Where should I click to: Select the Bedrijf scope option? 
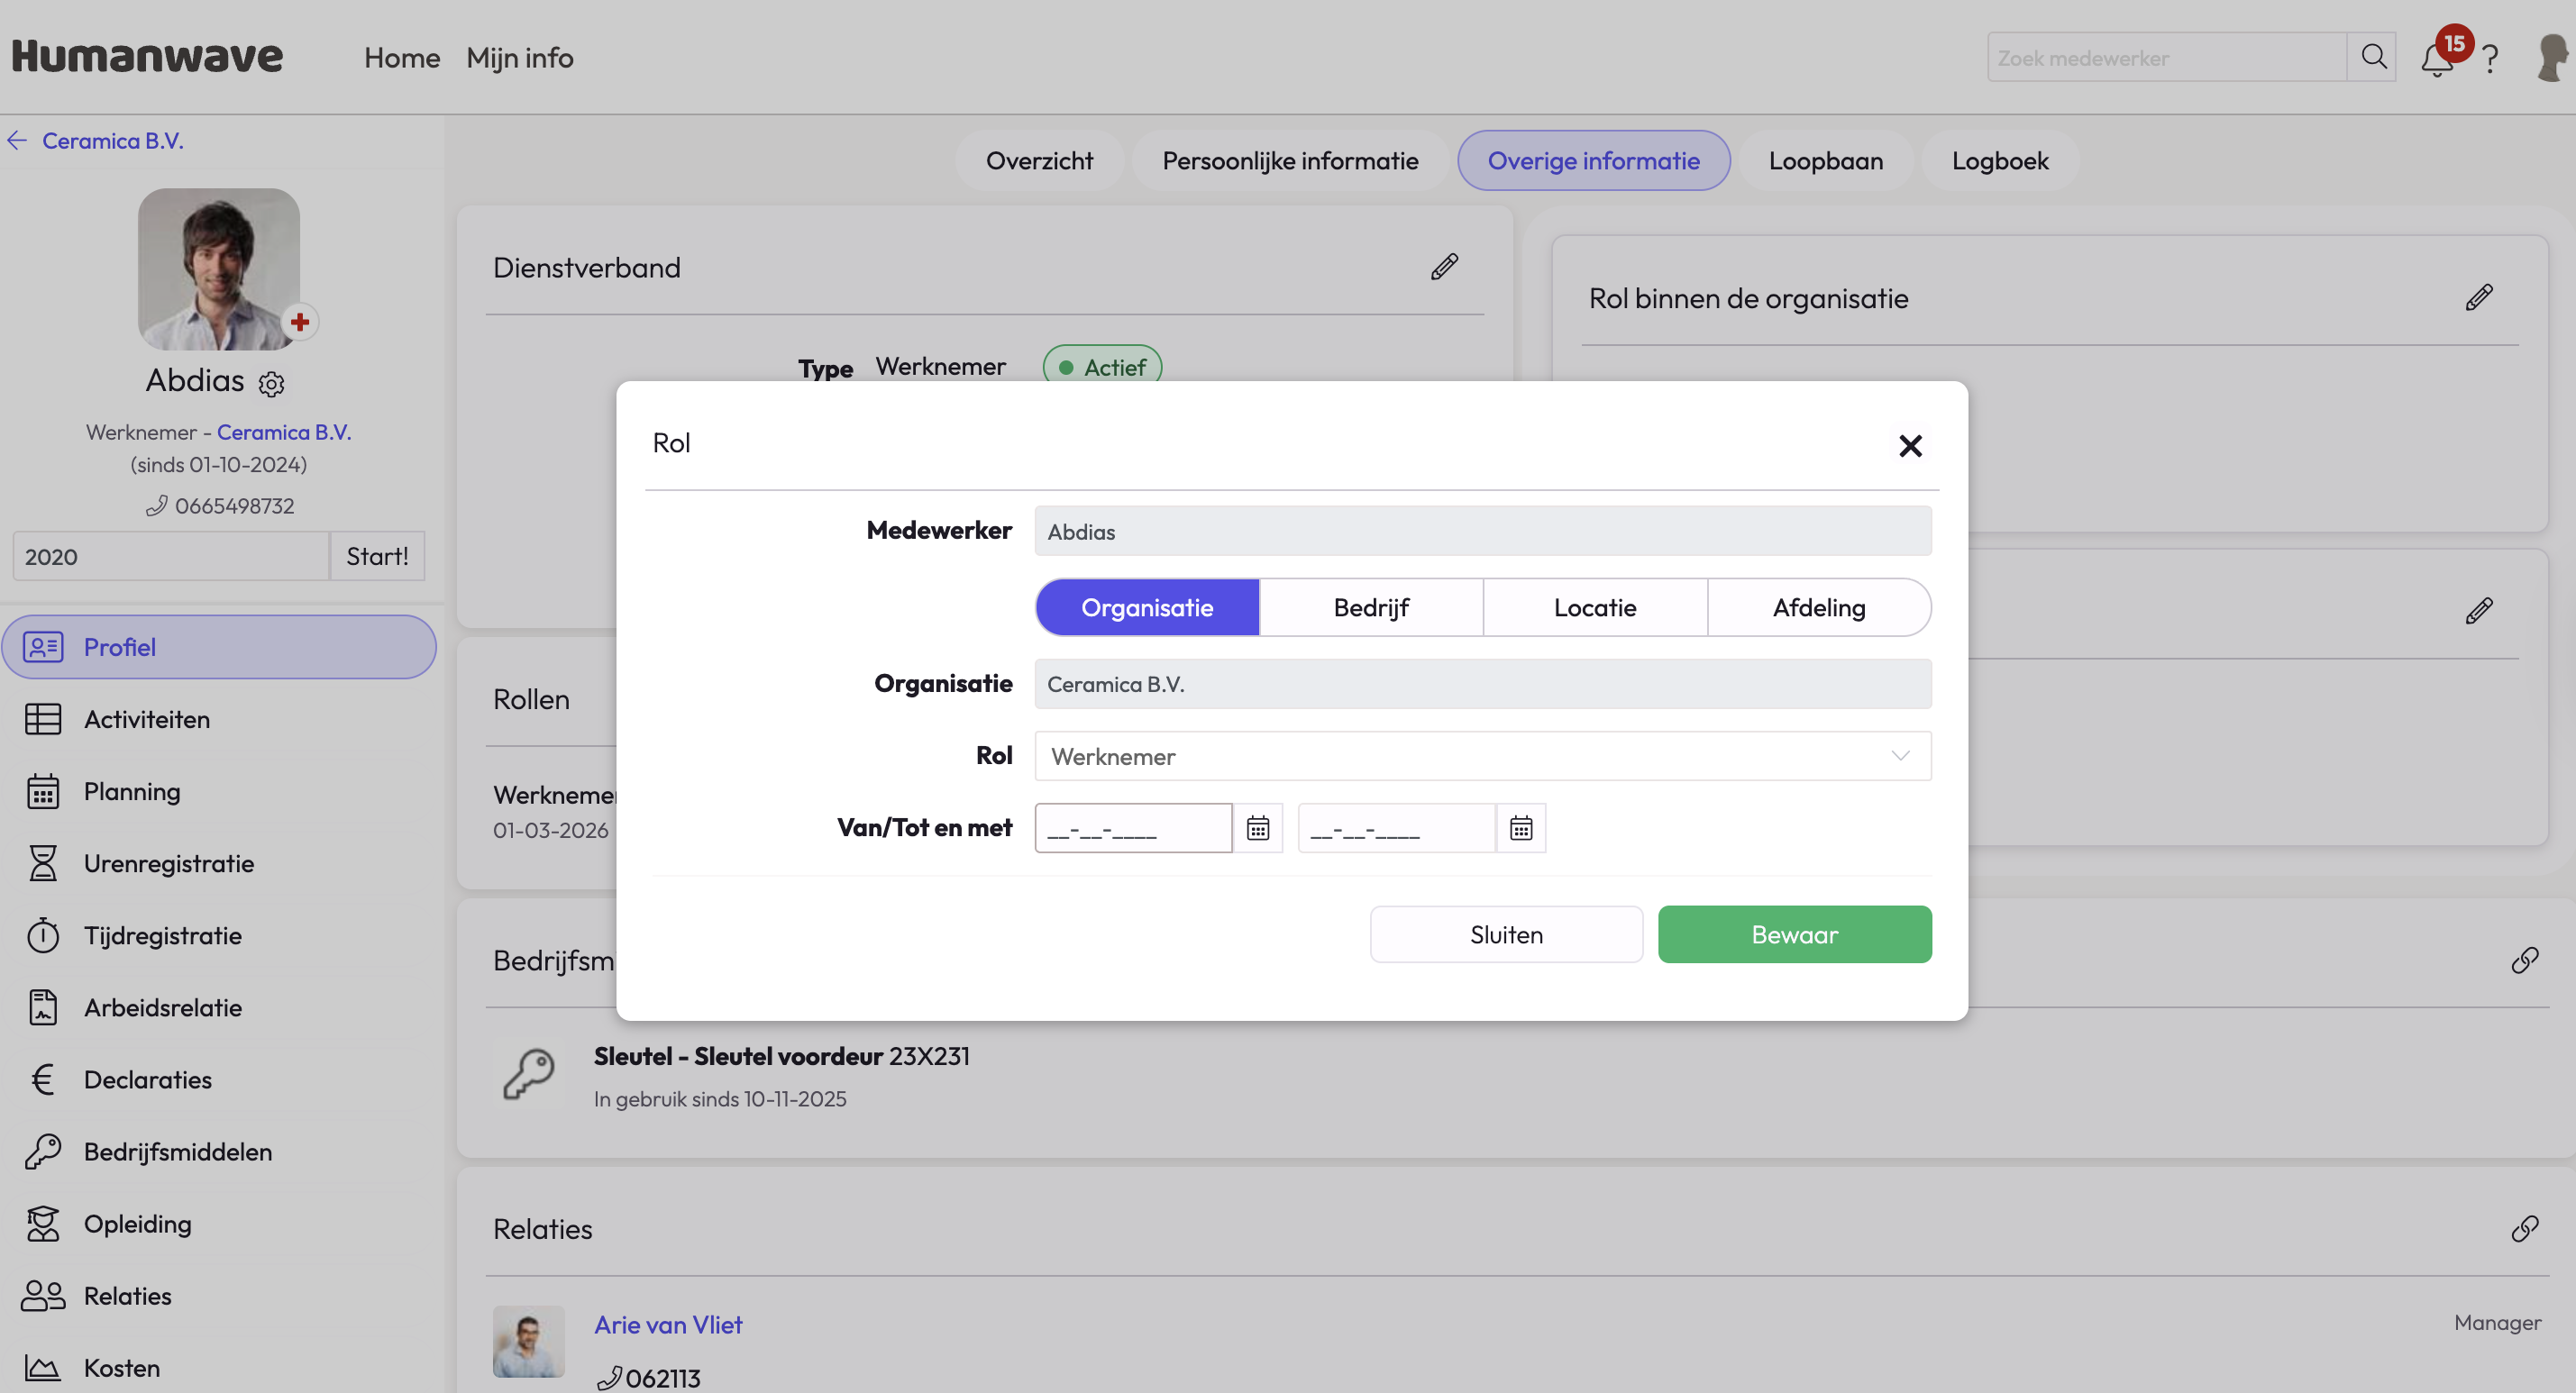pos(1370,607)
